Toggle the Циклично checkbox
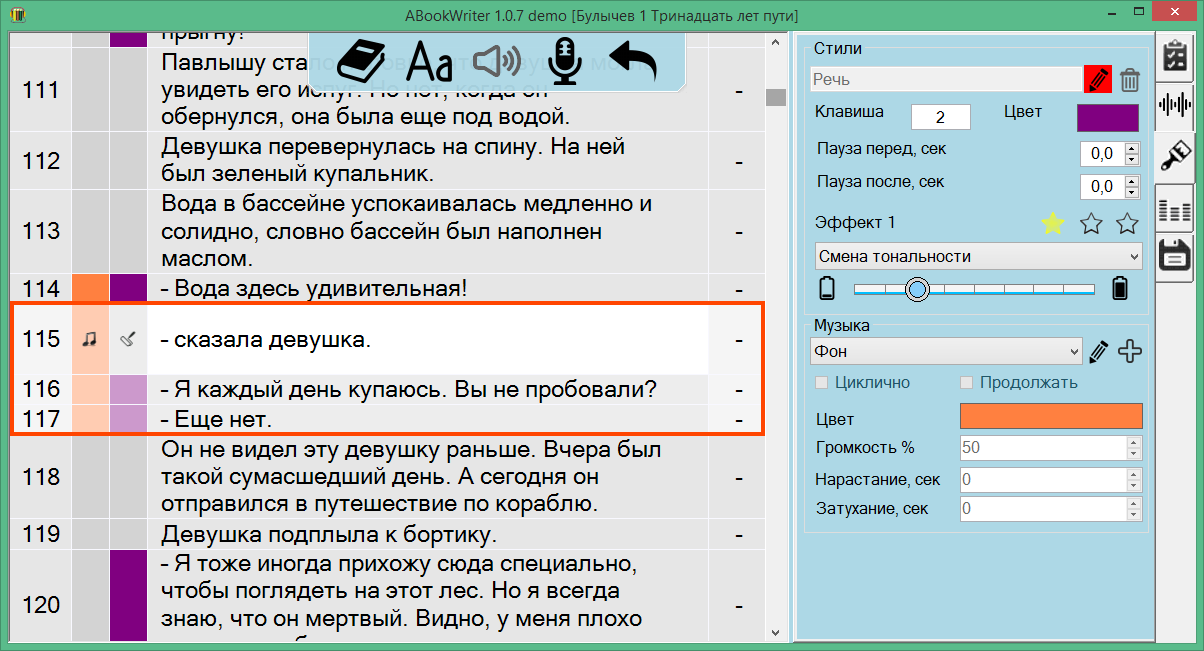 point(822,382)
